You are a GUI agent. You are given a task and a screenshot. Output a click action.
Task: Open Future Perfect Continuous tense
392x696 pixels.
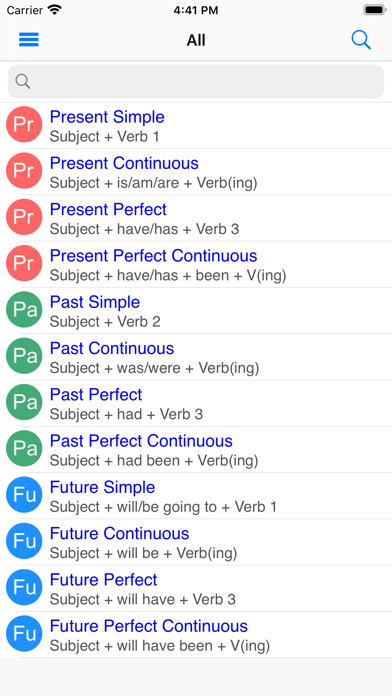click(196, 634)
